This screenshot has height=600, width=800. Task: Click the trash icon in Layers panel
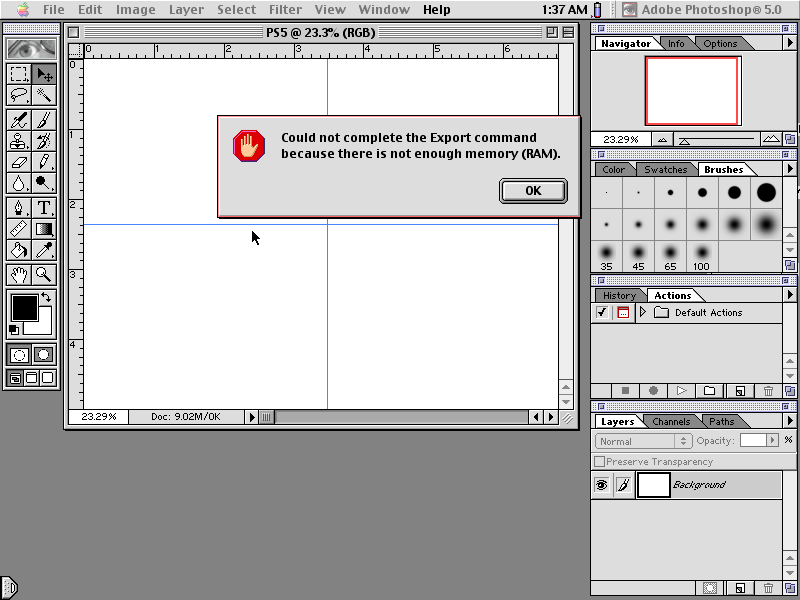(768, 588)
